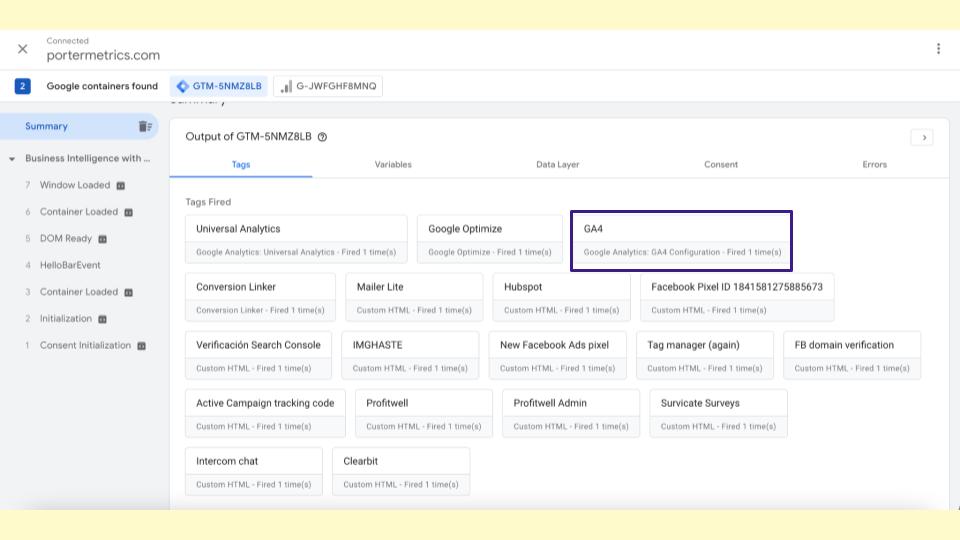Screen dimensions: 960x540
Task: Click the icon beside event 3 Container Loaded
Action: pos(129,293)
